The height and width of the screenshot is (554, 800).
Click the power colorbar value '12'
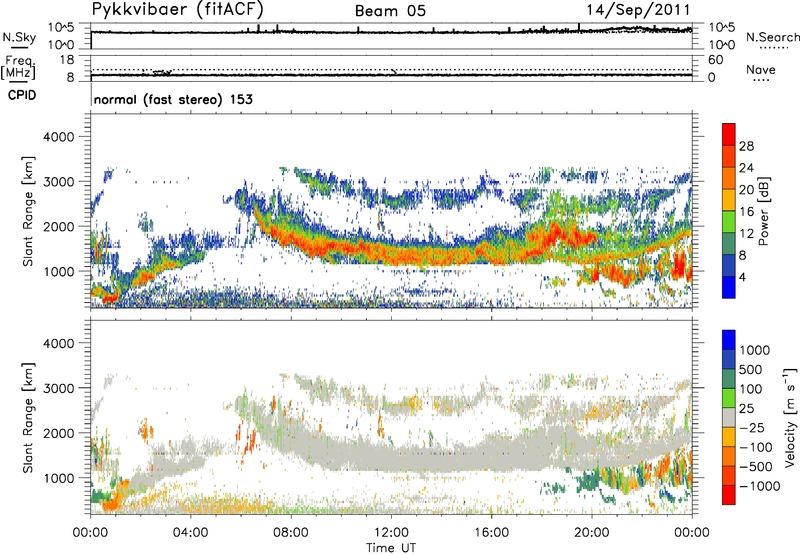coord(746,234)
